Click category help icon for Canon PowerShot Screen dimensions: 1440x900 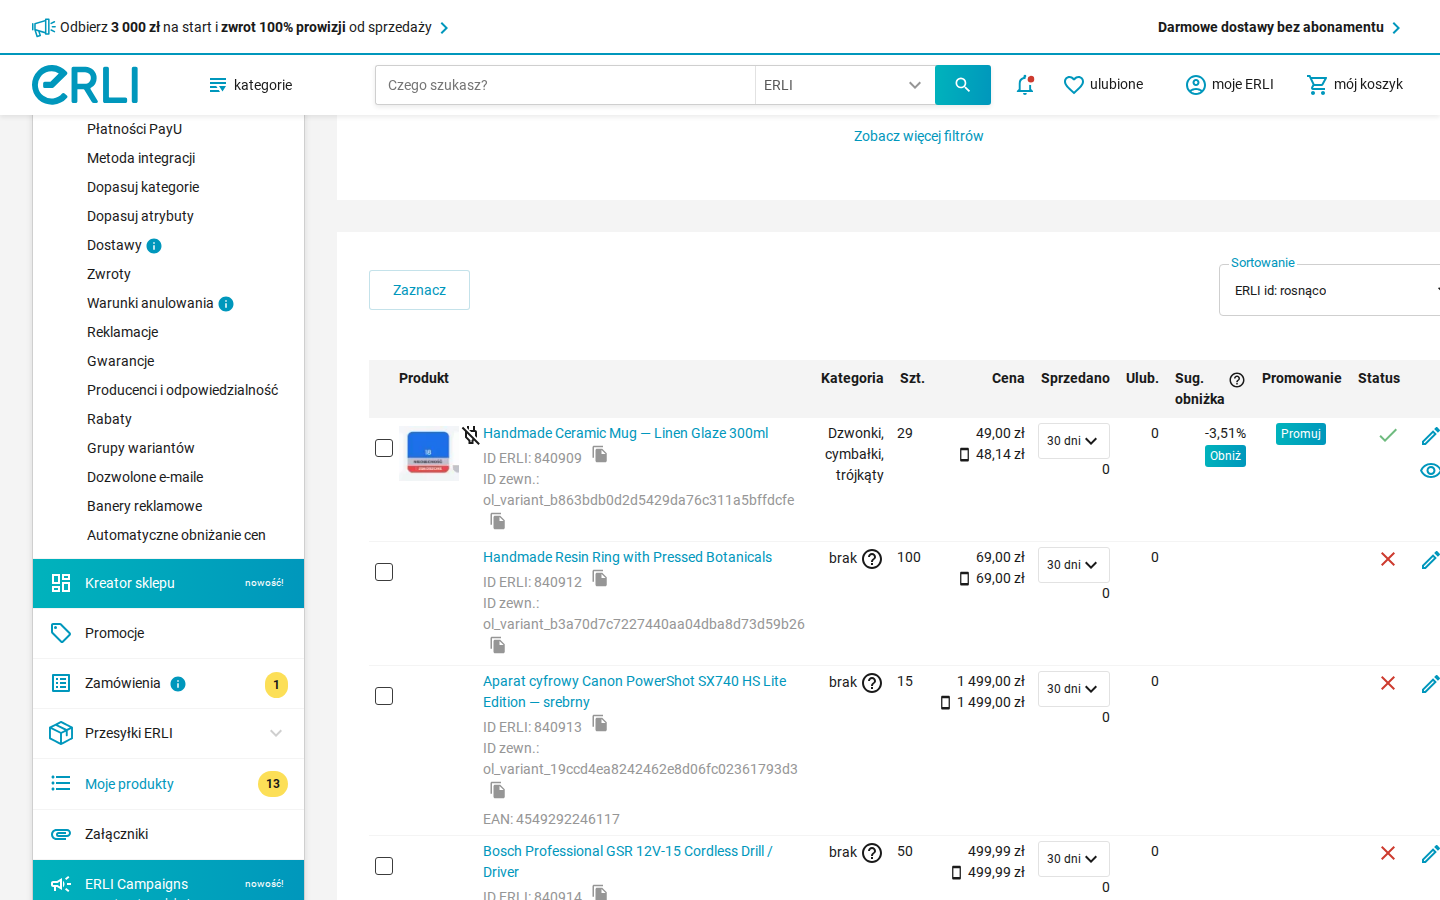[872, 683]
